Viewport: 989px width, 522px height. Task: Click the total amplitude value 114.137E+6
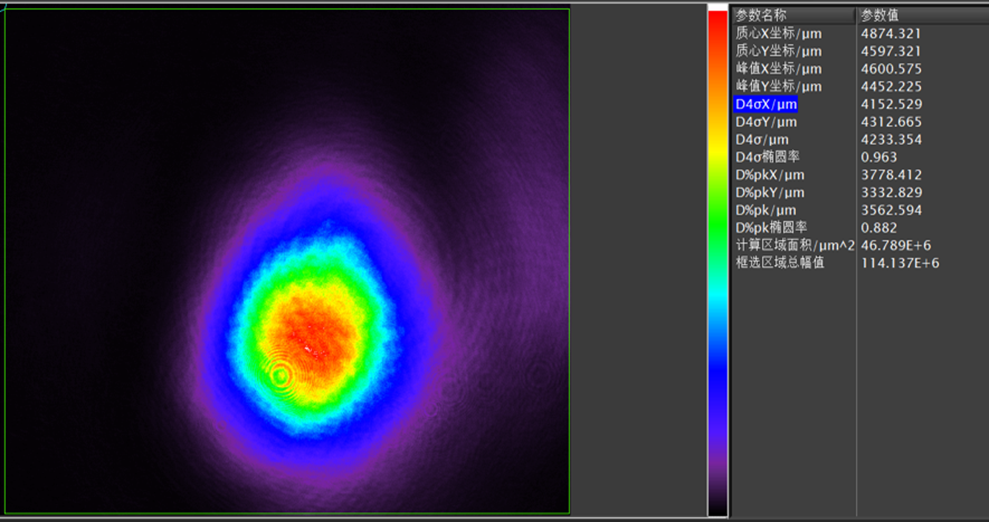[x=900, y=263]
